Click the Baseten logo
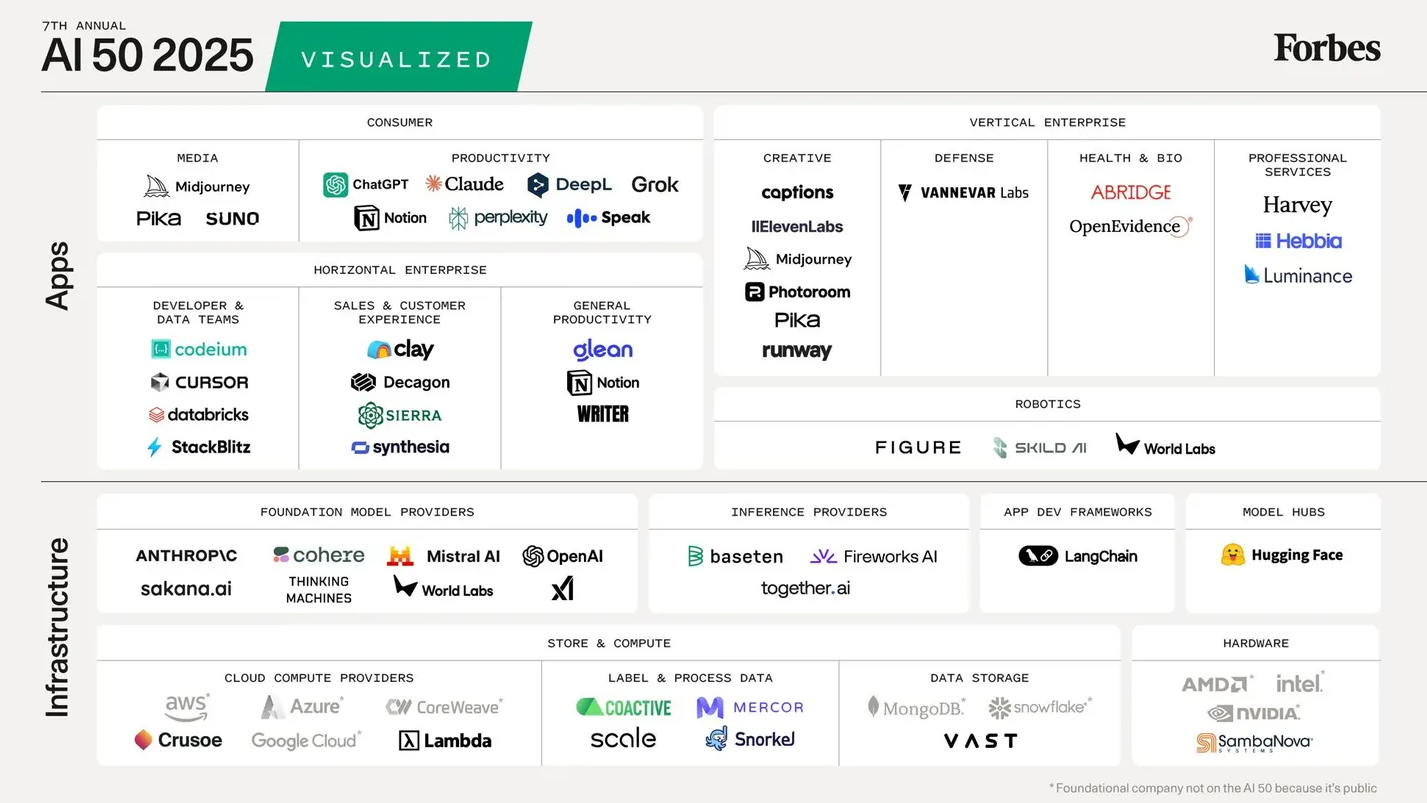The height and width of the screenshot is (803, 1427). tap(735, 556)
